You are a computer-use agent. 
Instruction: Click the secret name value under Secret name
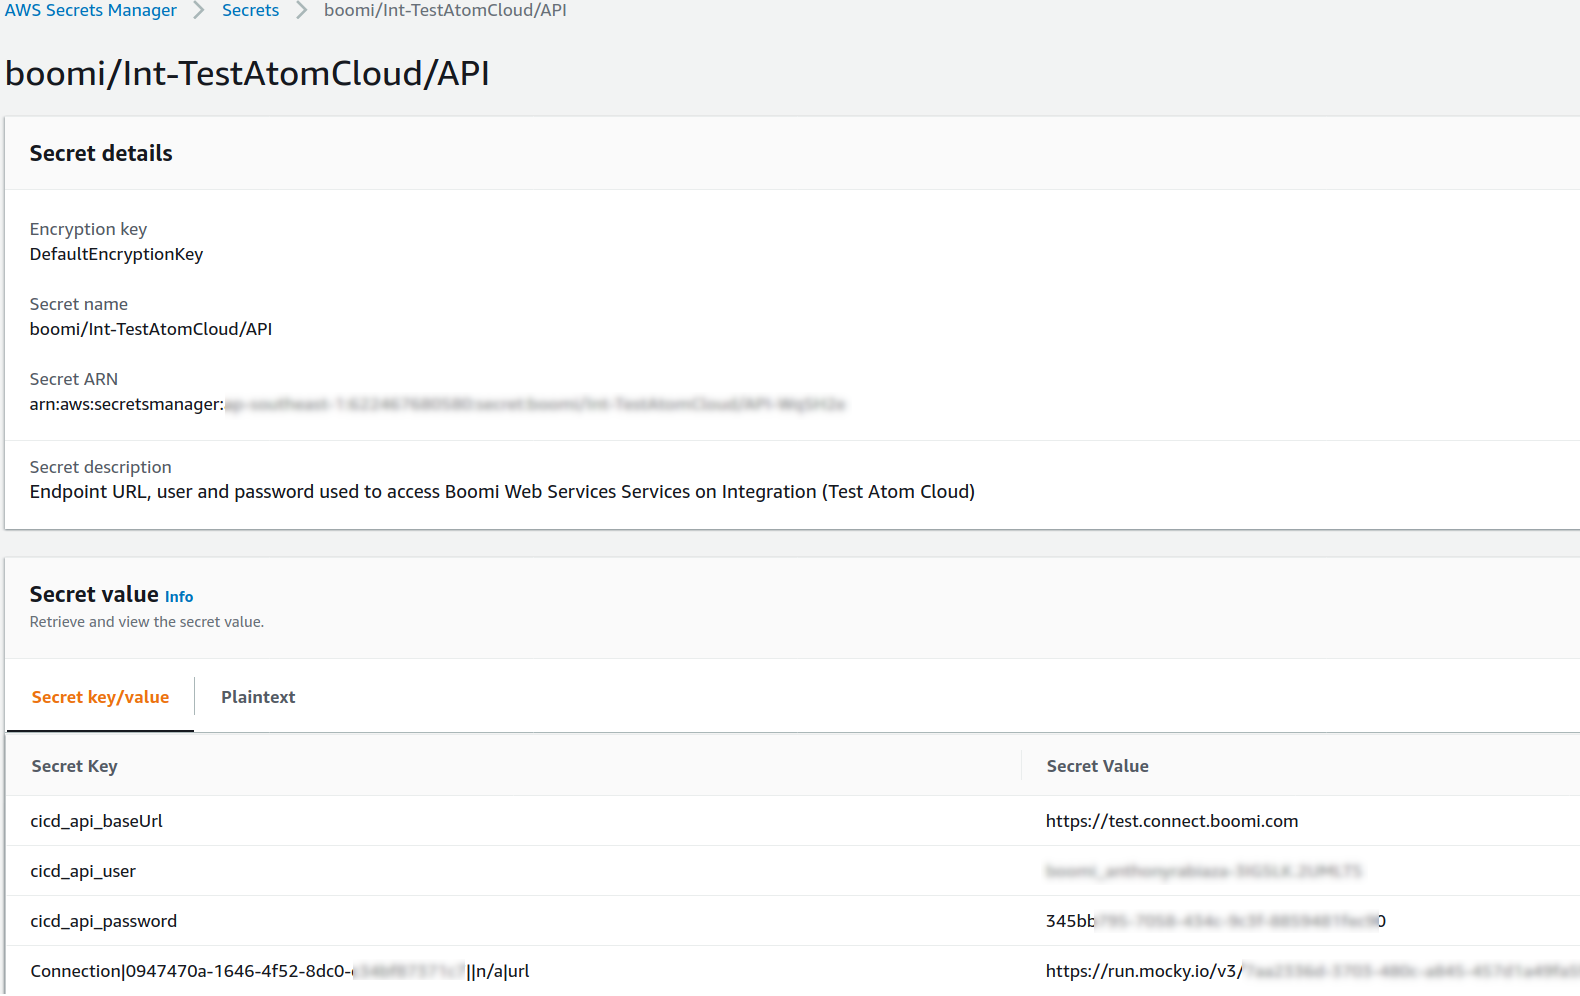click(151, 329)
